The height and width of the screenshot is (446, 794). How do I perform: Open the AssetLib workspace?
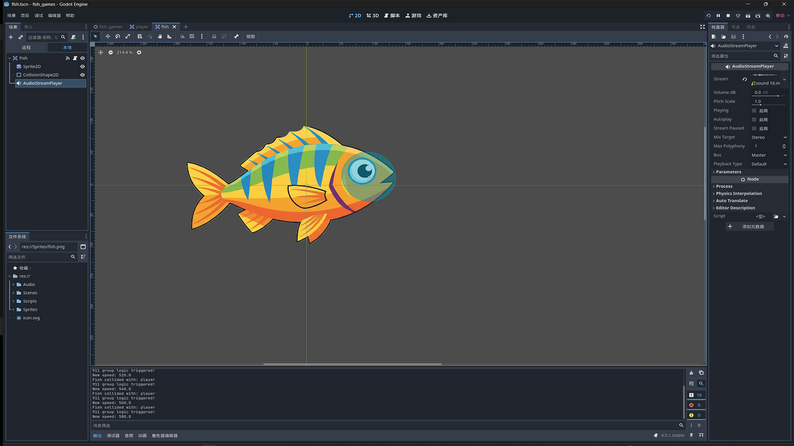(x=437, y=16)
